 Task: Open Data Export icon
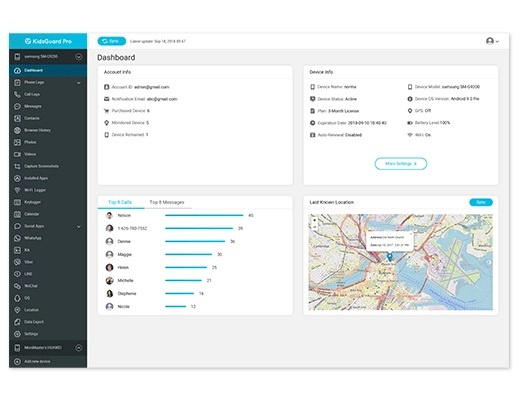17,322
